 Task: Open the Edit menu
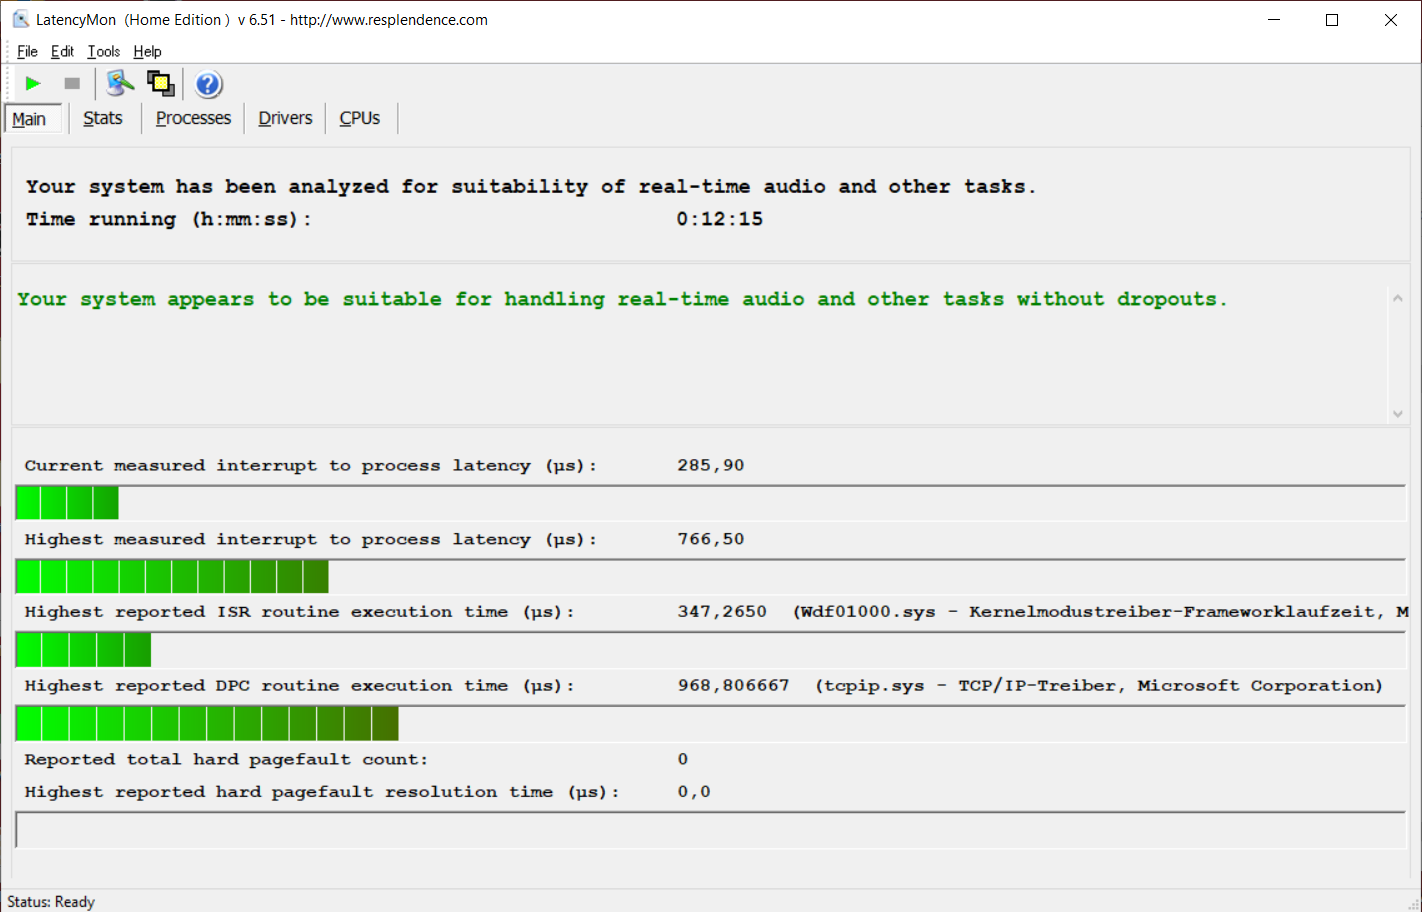62,52
